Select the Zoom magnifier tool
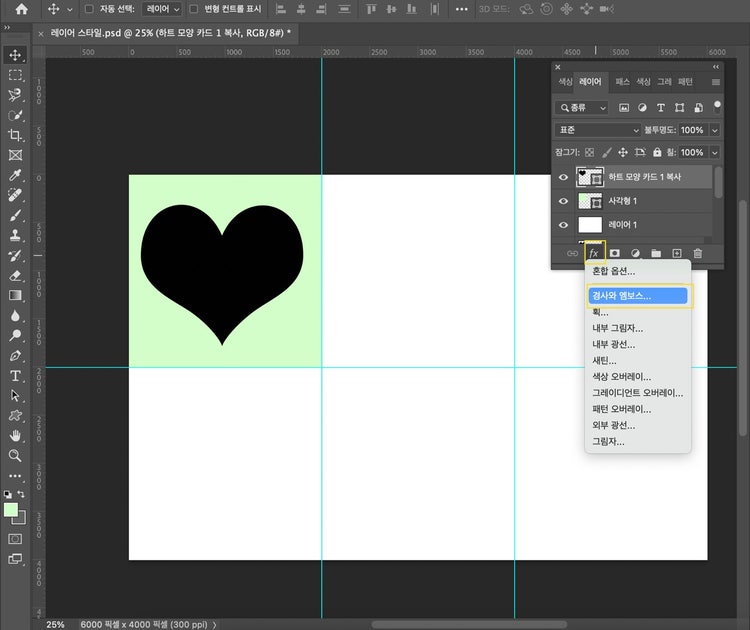 (15, 455)
